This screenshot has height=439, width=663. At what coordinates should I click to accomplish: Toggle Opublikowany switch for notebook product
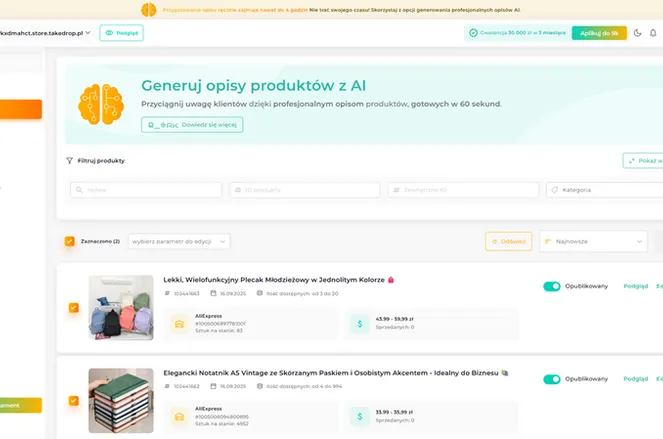551,379
